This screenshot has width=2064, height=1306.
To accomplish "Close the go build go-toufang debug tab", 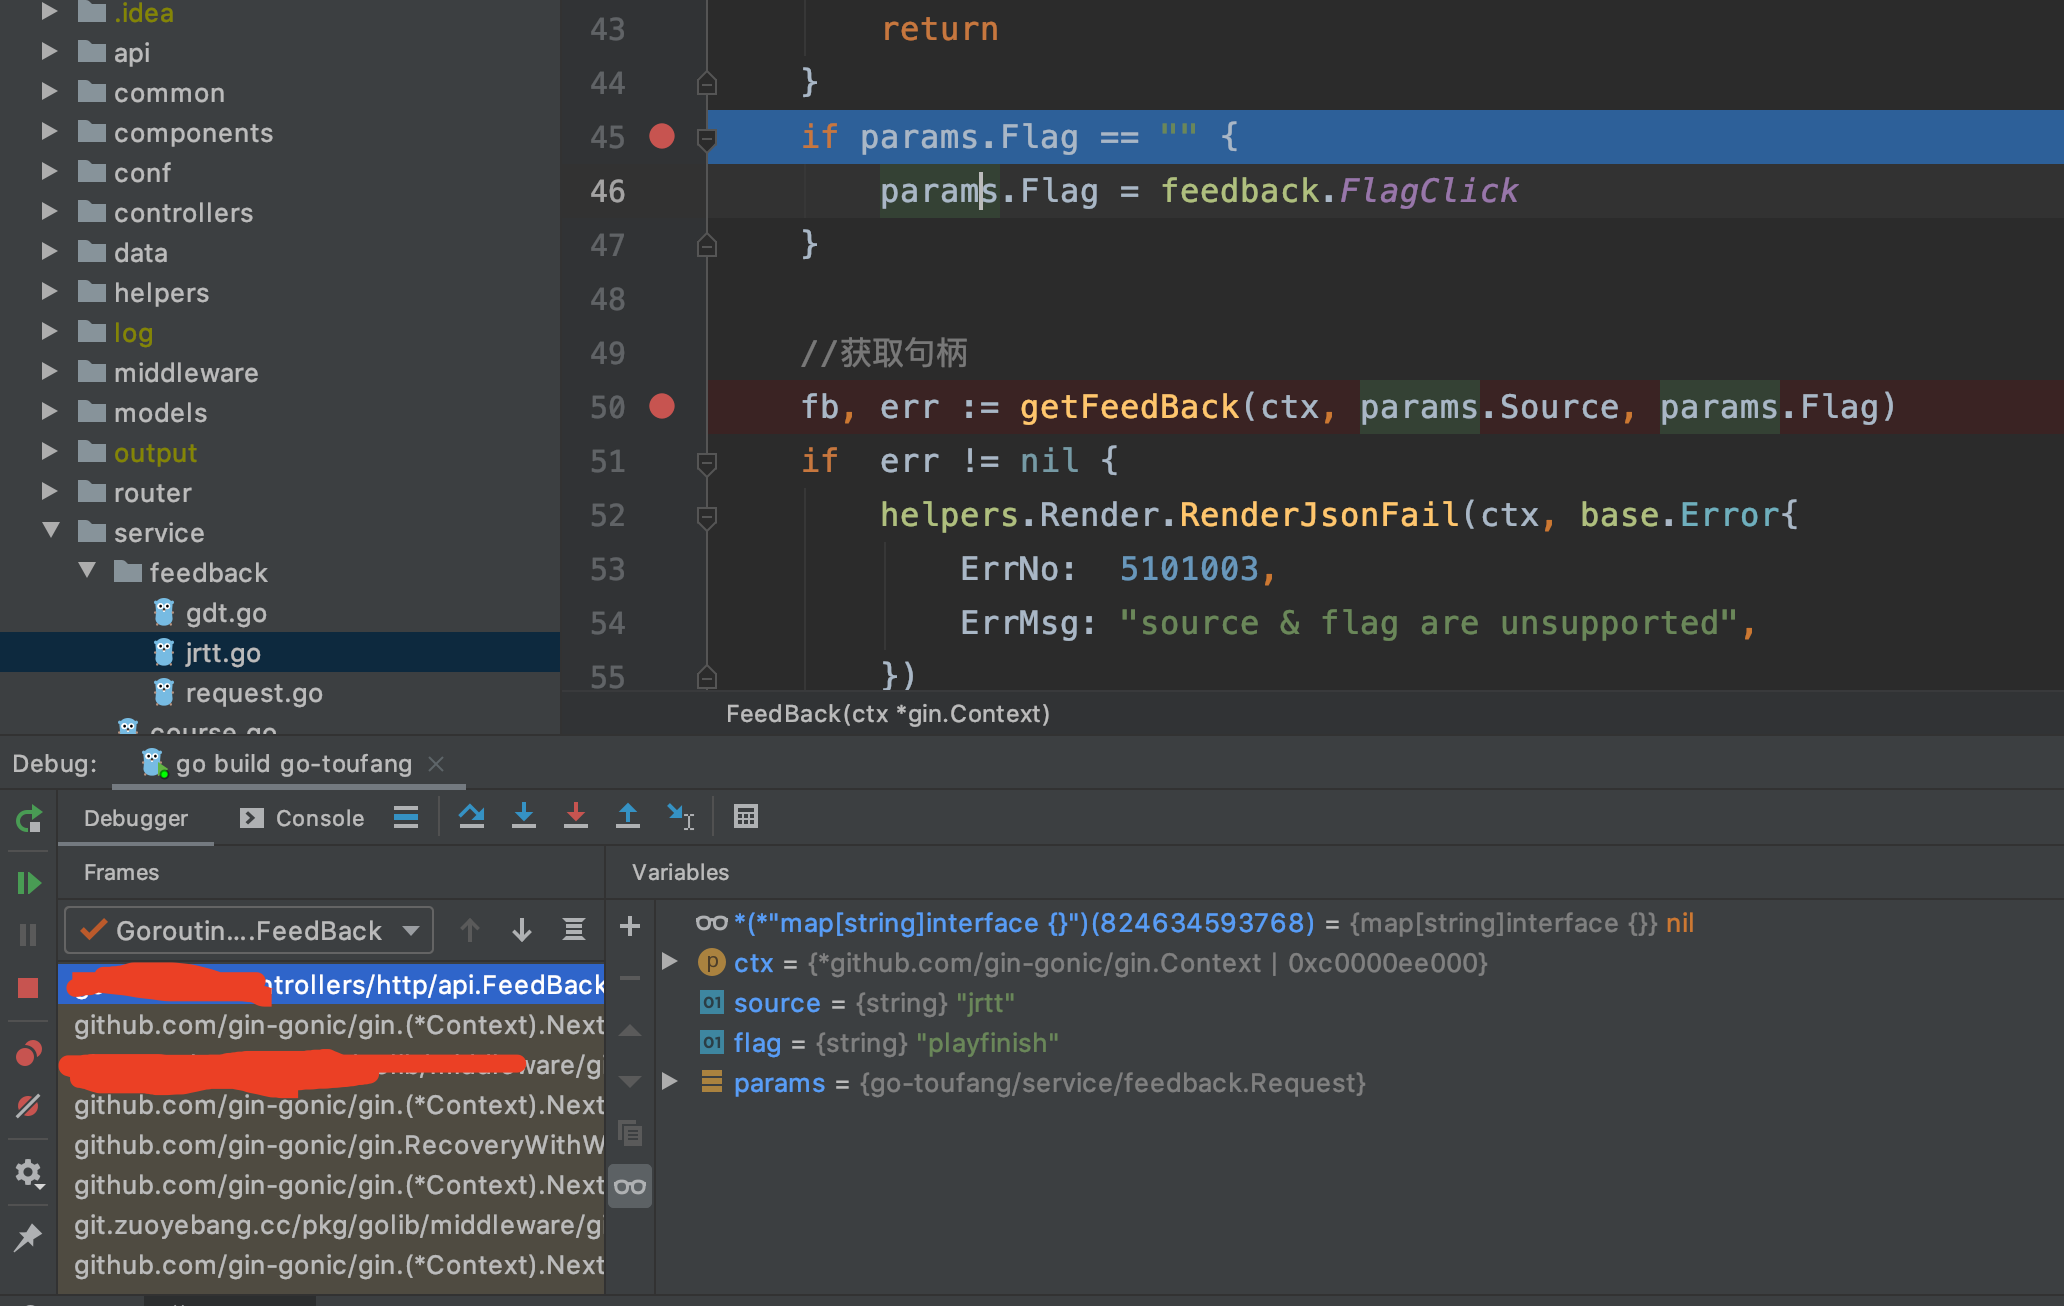I will pos(436,764).
